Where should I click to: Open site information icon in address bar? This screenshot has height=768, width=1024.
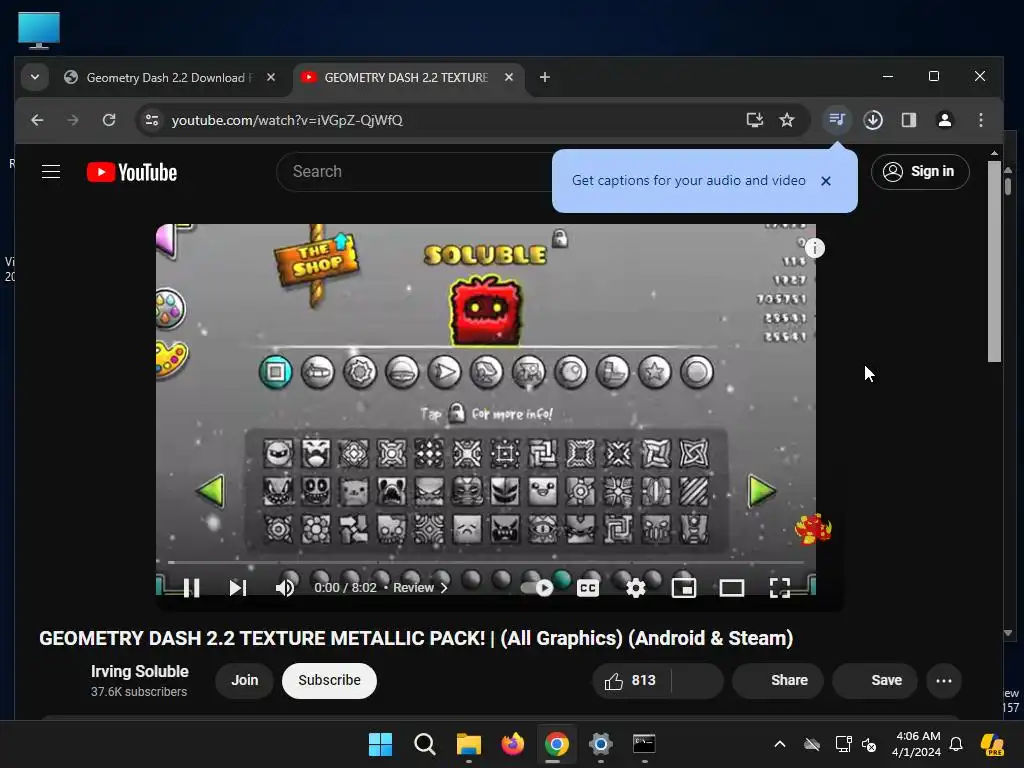[152, 120]
